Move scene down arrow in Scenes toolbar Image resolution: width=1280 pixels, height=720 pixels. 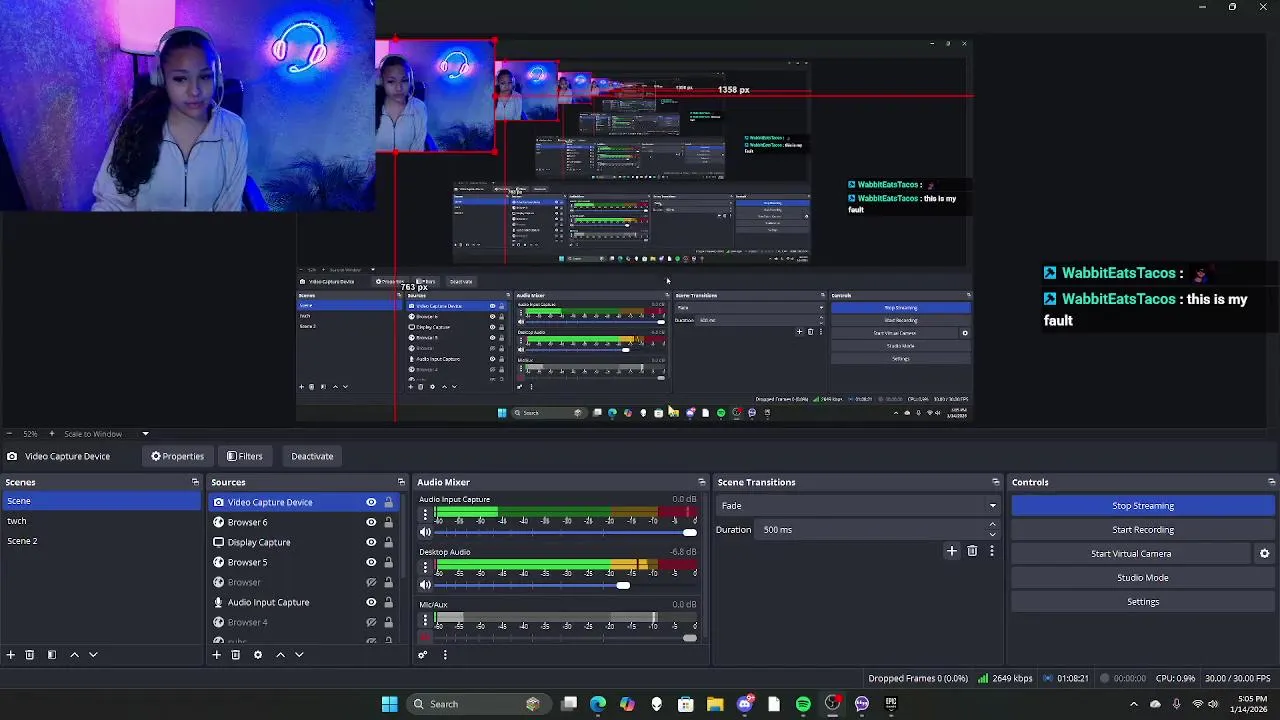[x=93, y=655]
